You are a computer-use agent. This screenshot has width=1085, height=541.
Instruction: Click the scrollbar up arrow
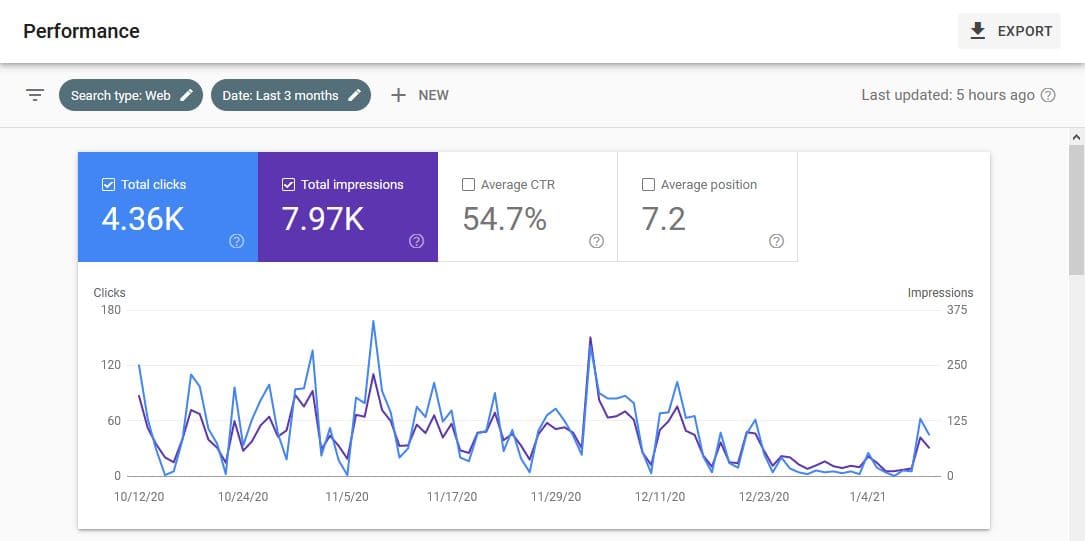click(1076, 136)
